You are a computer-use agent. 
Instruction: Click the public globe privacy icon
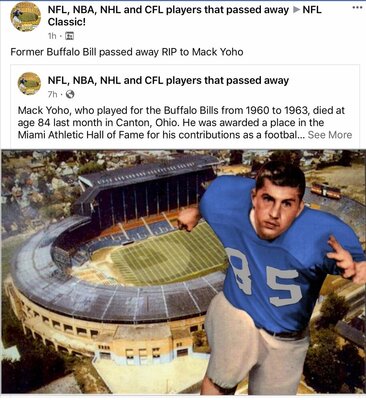(x=70, y=95)
